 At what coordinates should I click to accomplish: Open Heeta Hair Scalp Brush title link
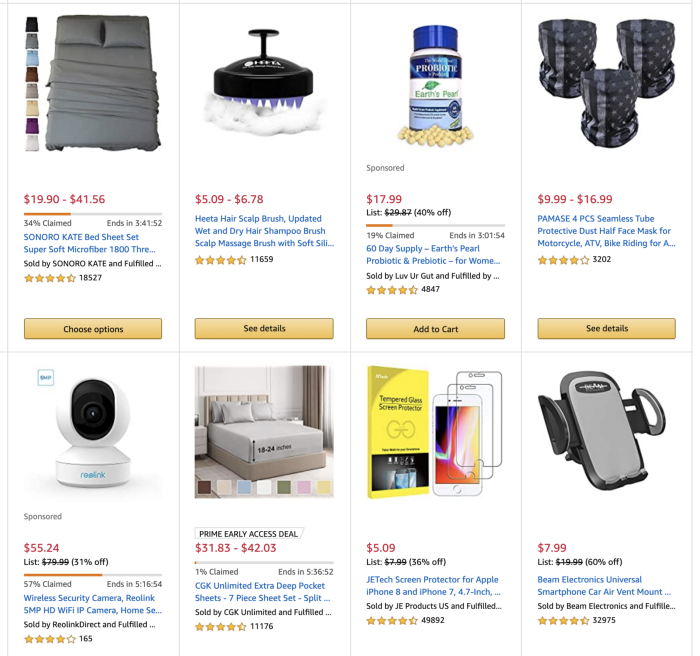click(x=264, y=231)
